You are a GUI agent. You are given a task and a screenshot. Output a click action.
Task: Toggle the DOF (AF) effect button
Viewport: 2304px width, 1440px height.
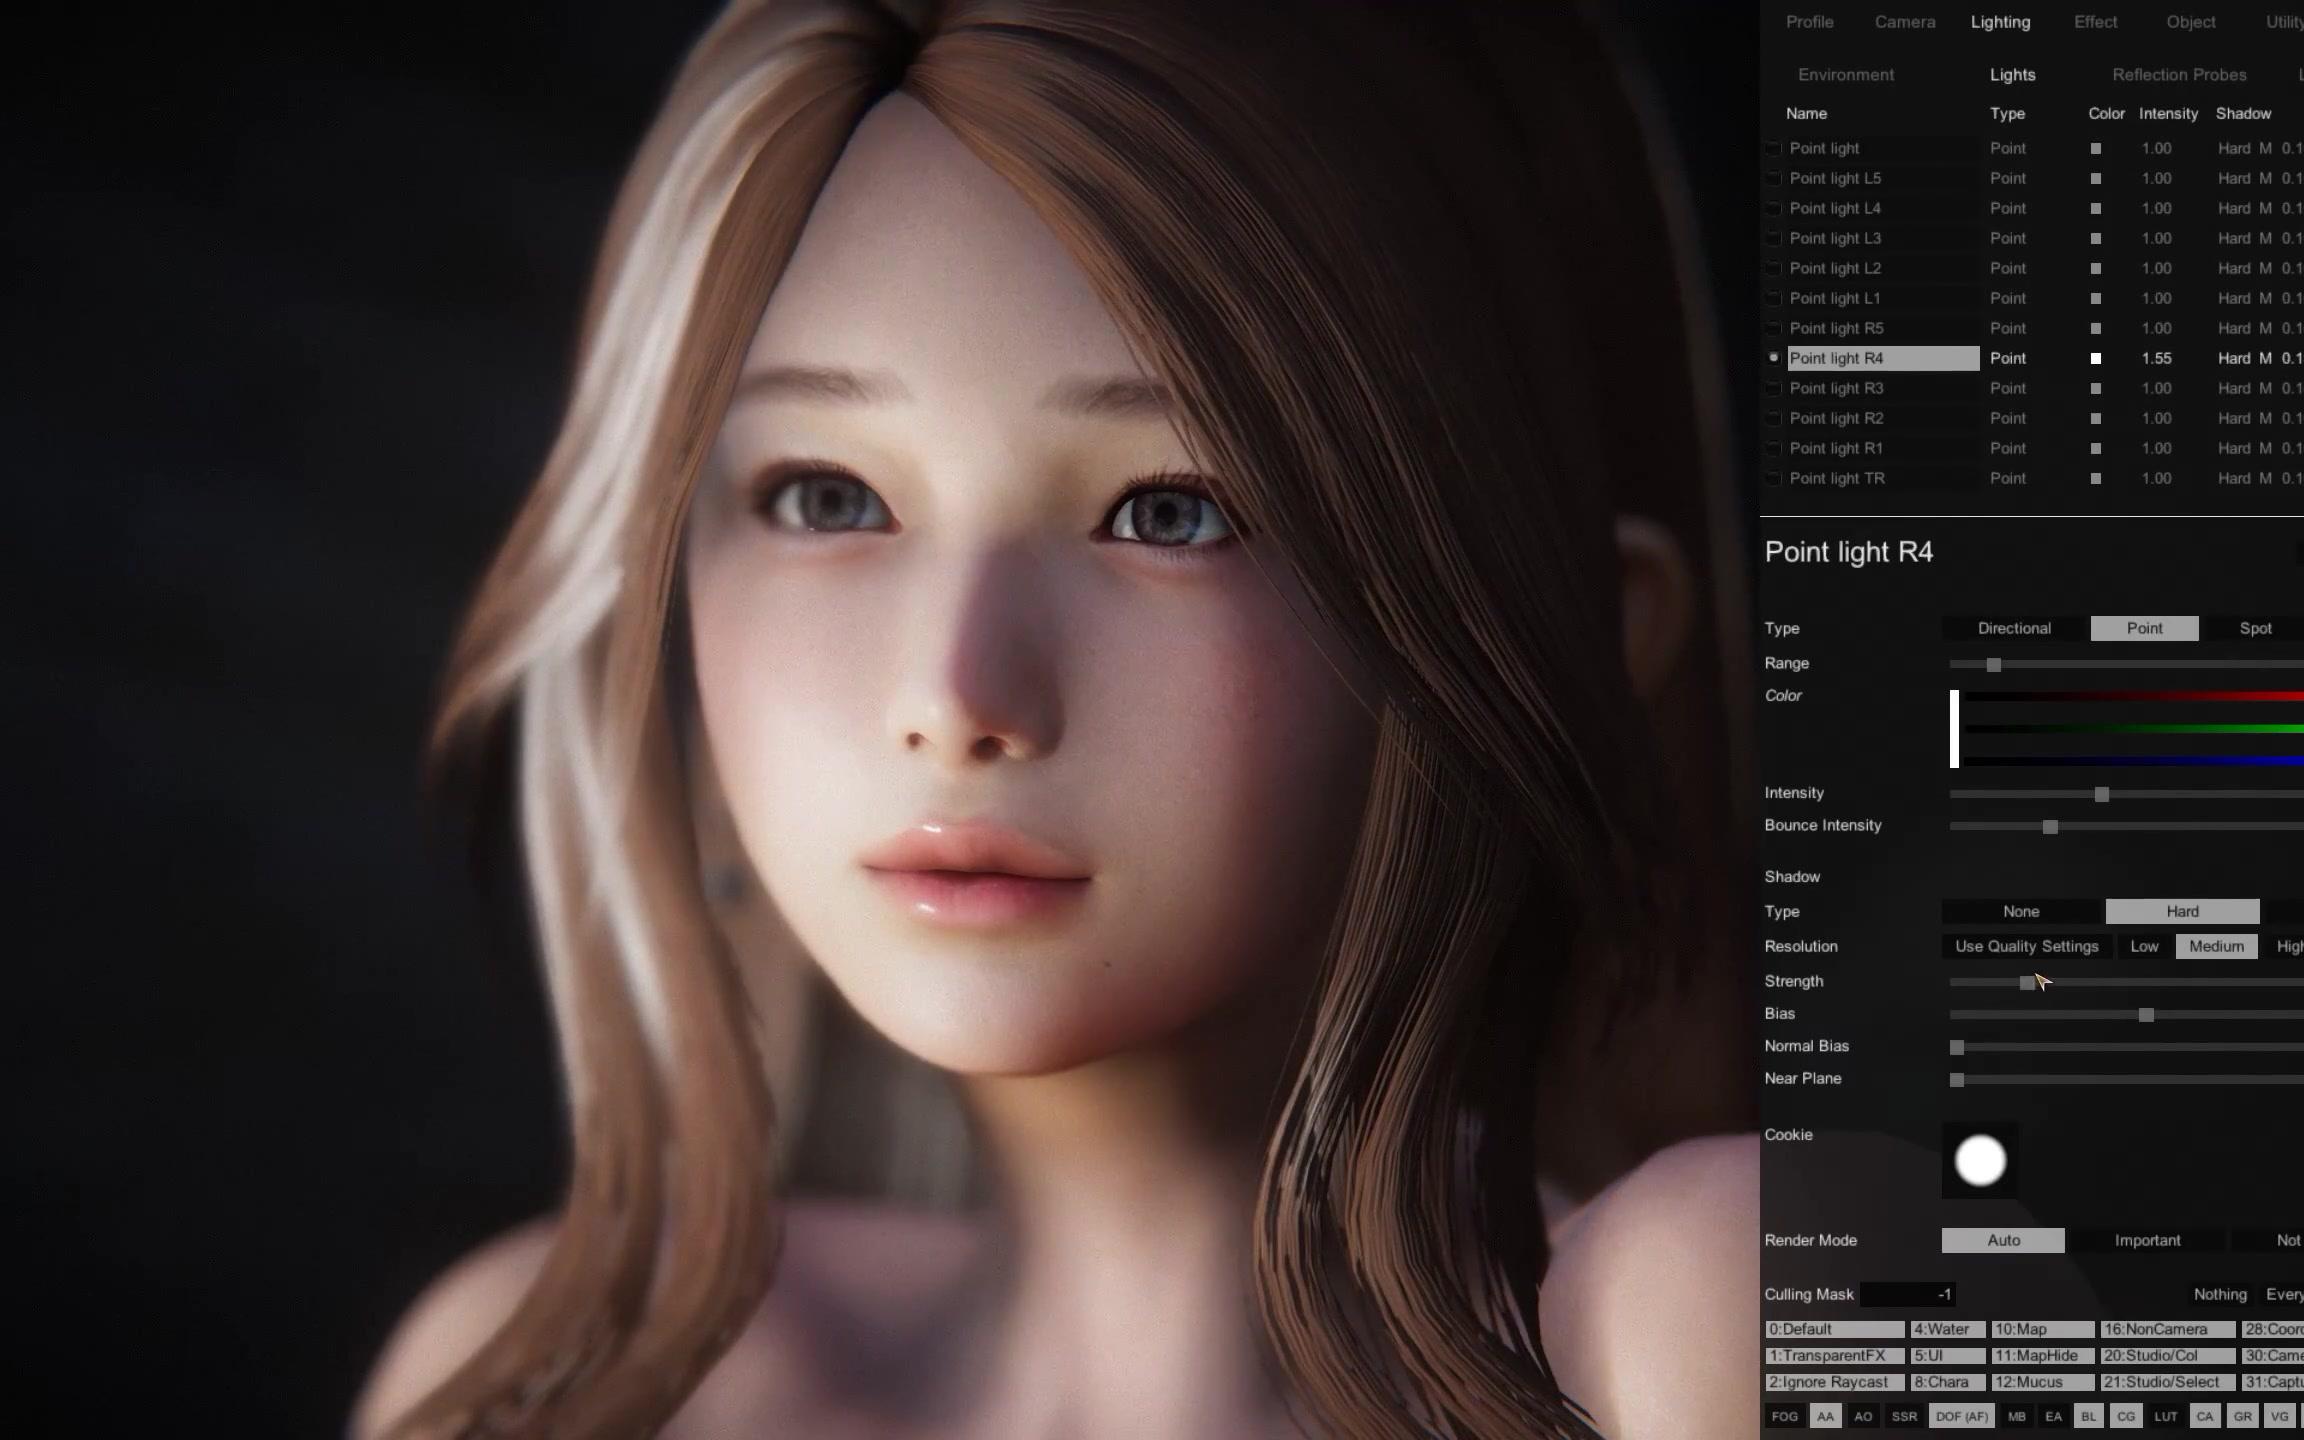[1961, 1416]
